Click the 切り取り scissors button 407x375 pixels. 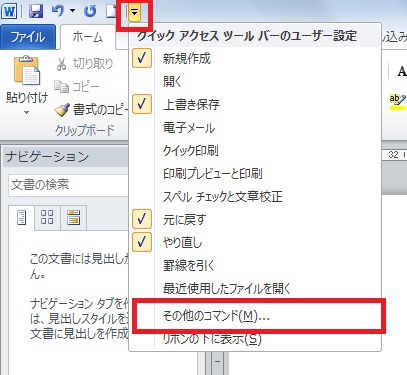click(85, 63)
